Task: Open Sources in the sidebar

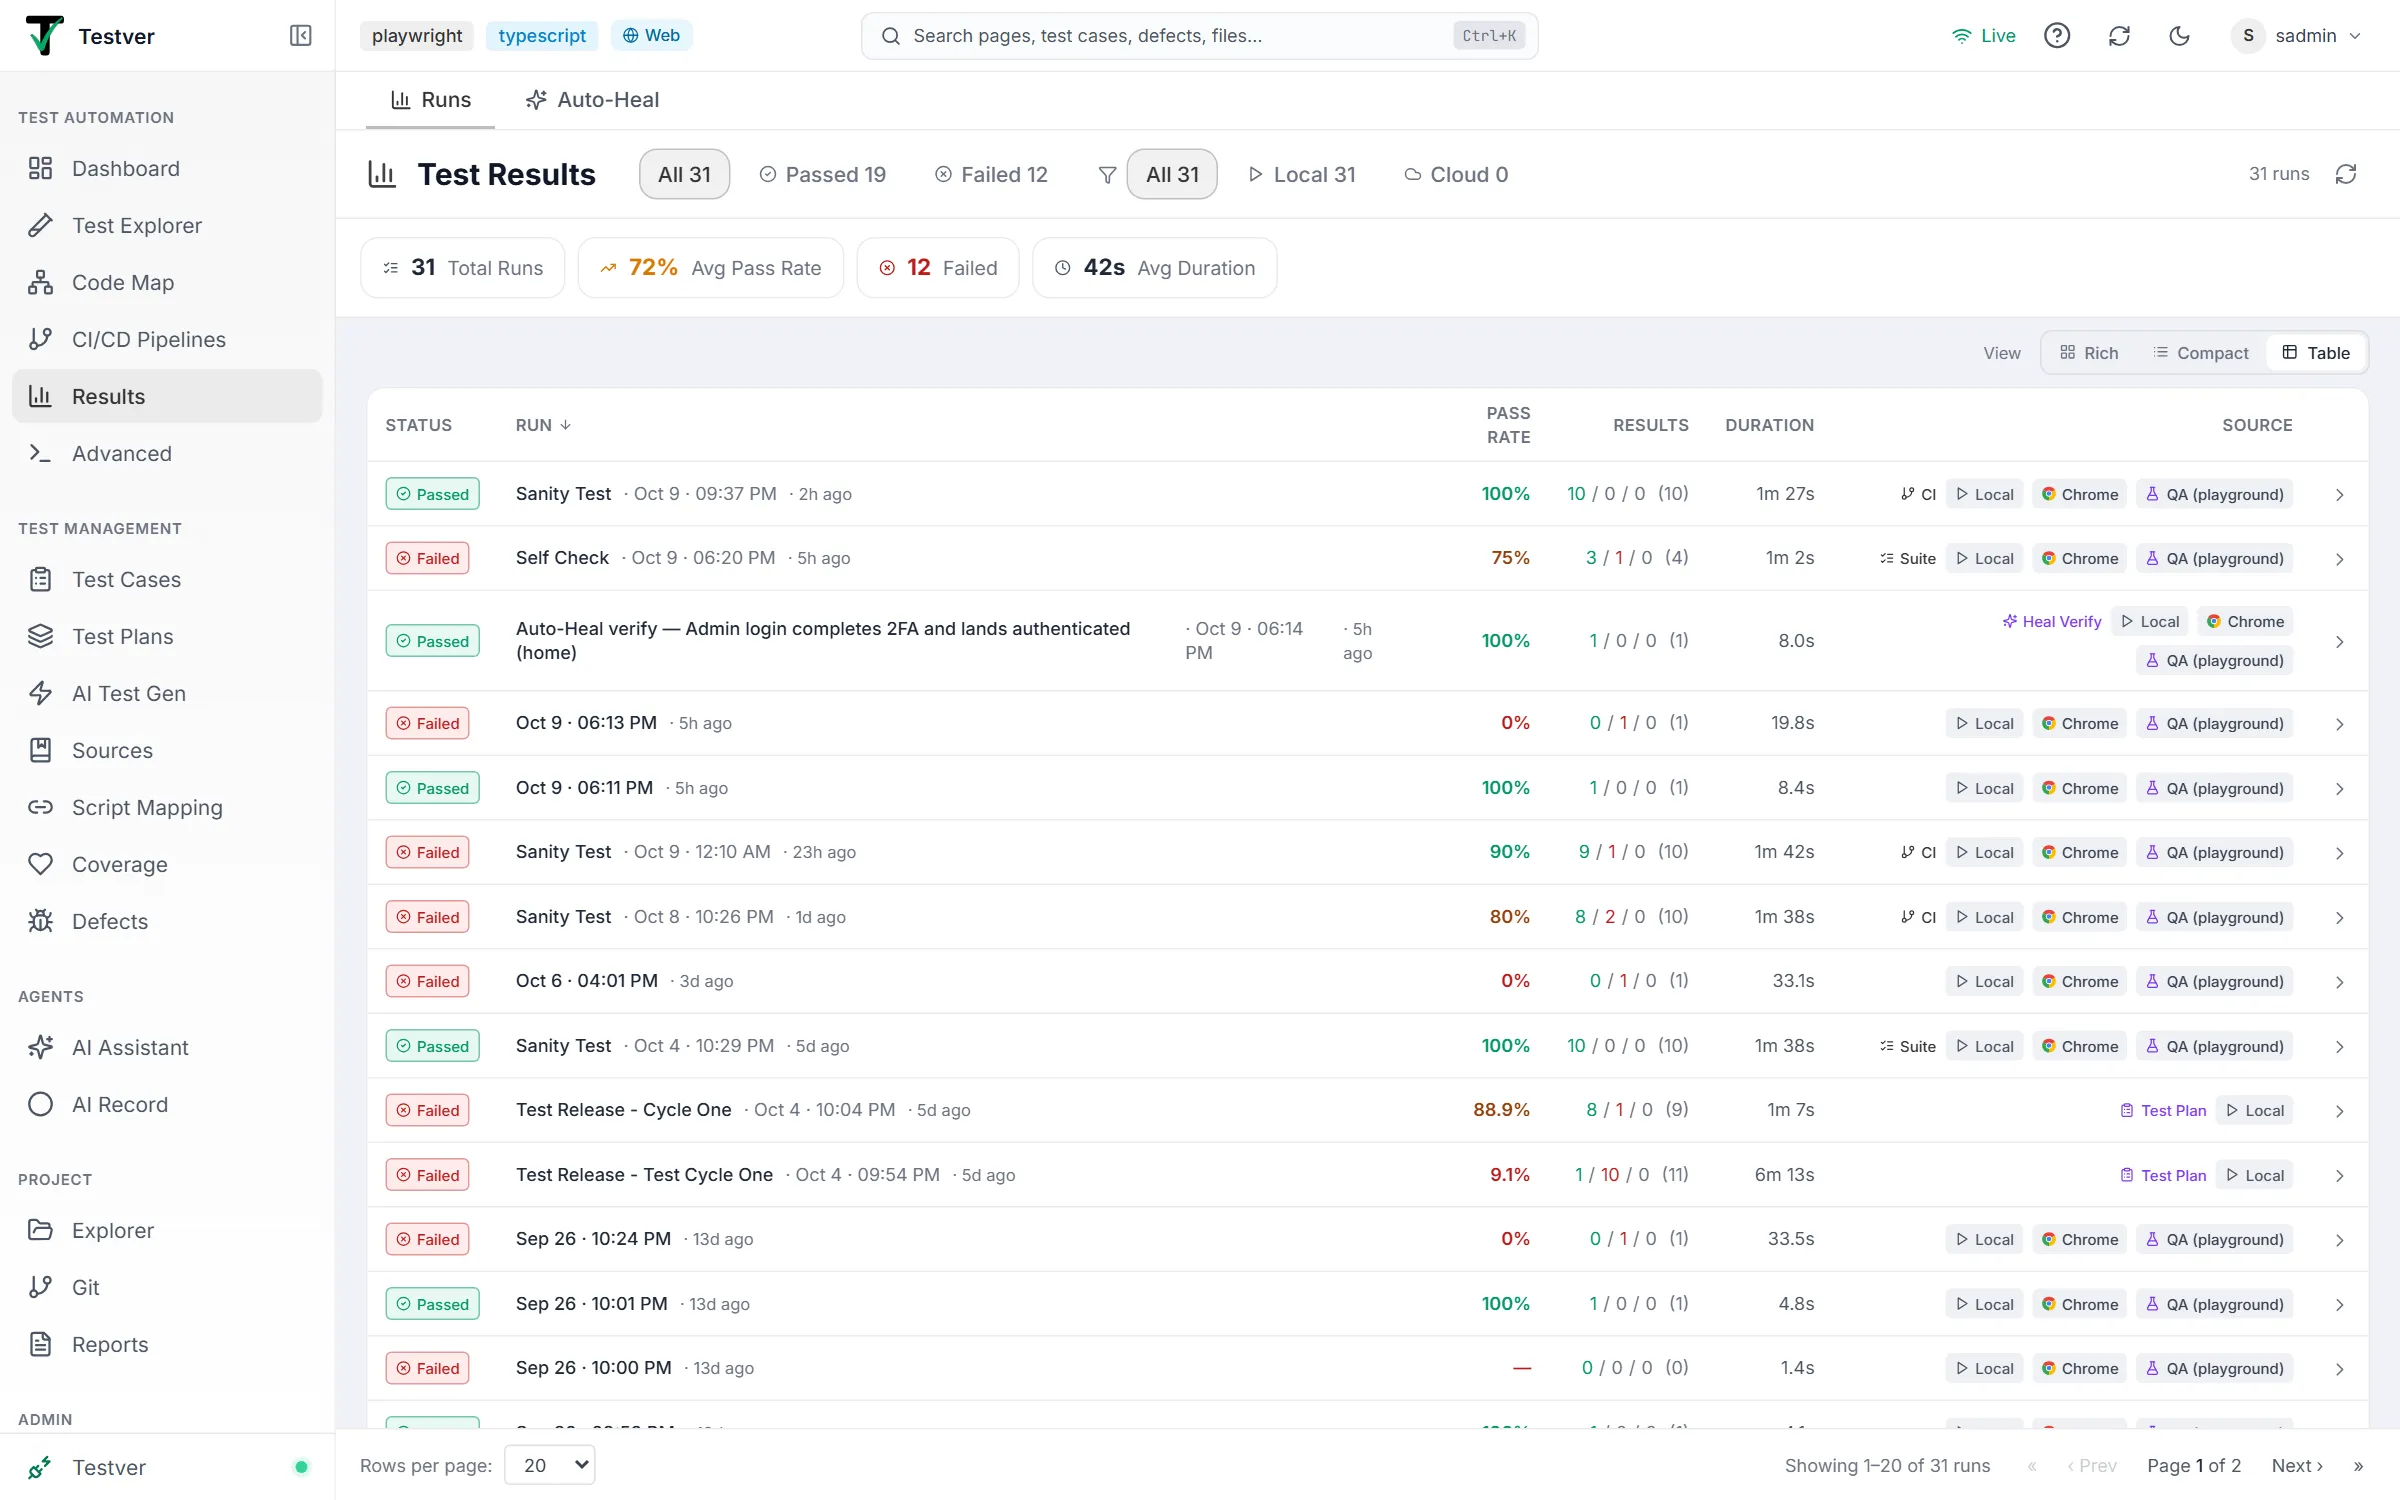Action: click(x=167, y=750)
